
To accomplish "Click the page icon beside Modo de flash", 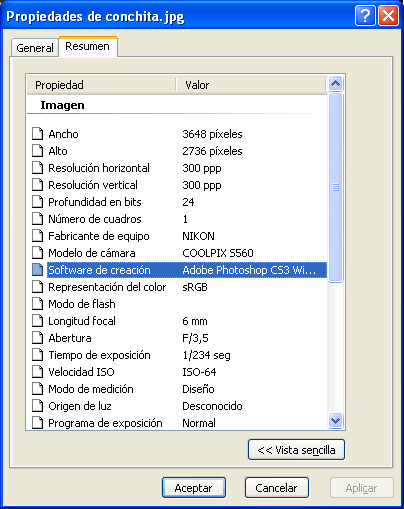I will point(38,304).
